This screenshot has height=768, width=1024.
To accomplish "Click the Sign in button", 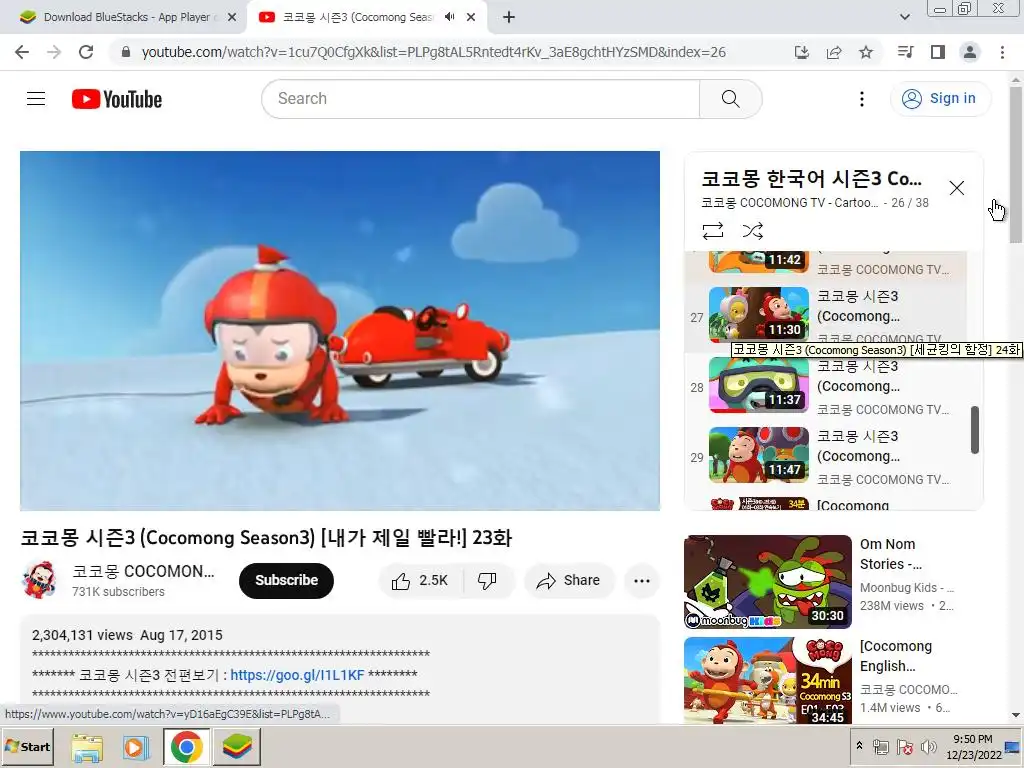I will (940, 99).
